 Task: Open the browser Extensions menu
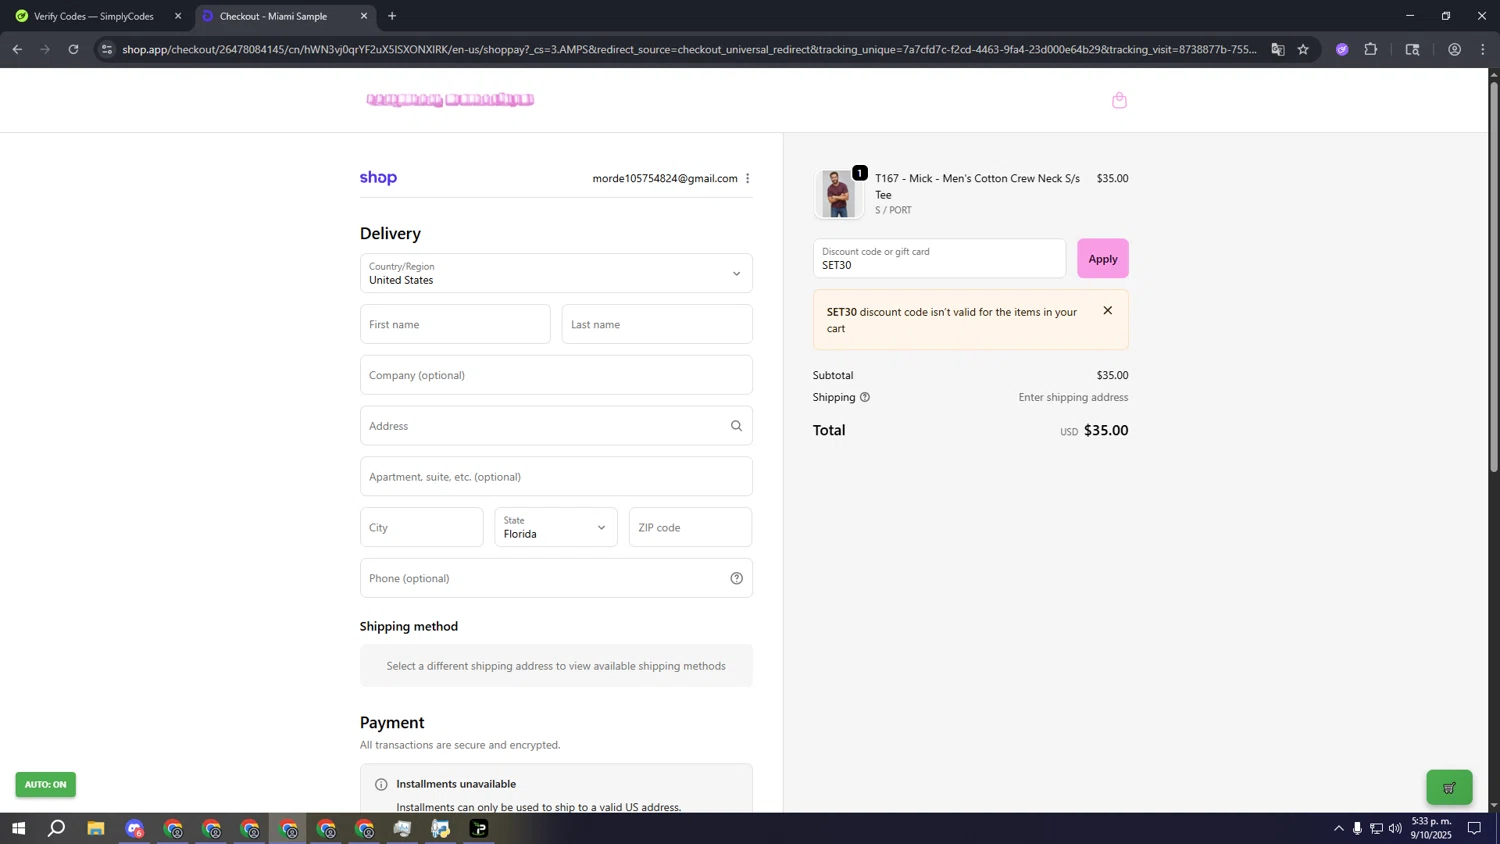coord(1371,49)
